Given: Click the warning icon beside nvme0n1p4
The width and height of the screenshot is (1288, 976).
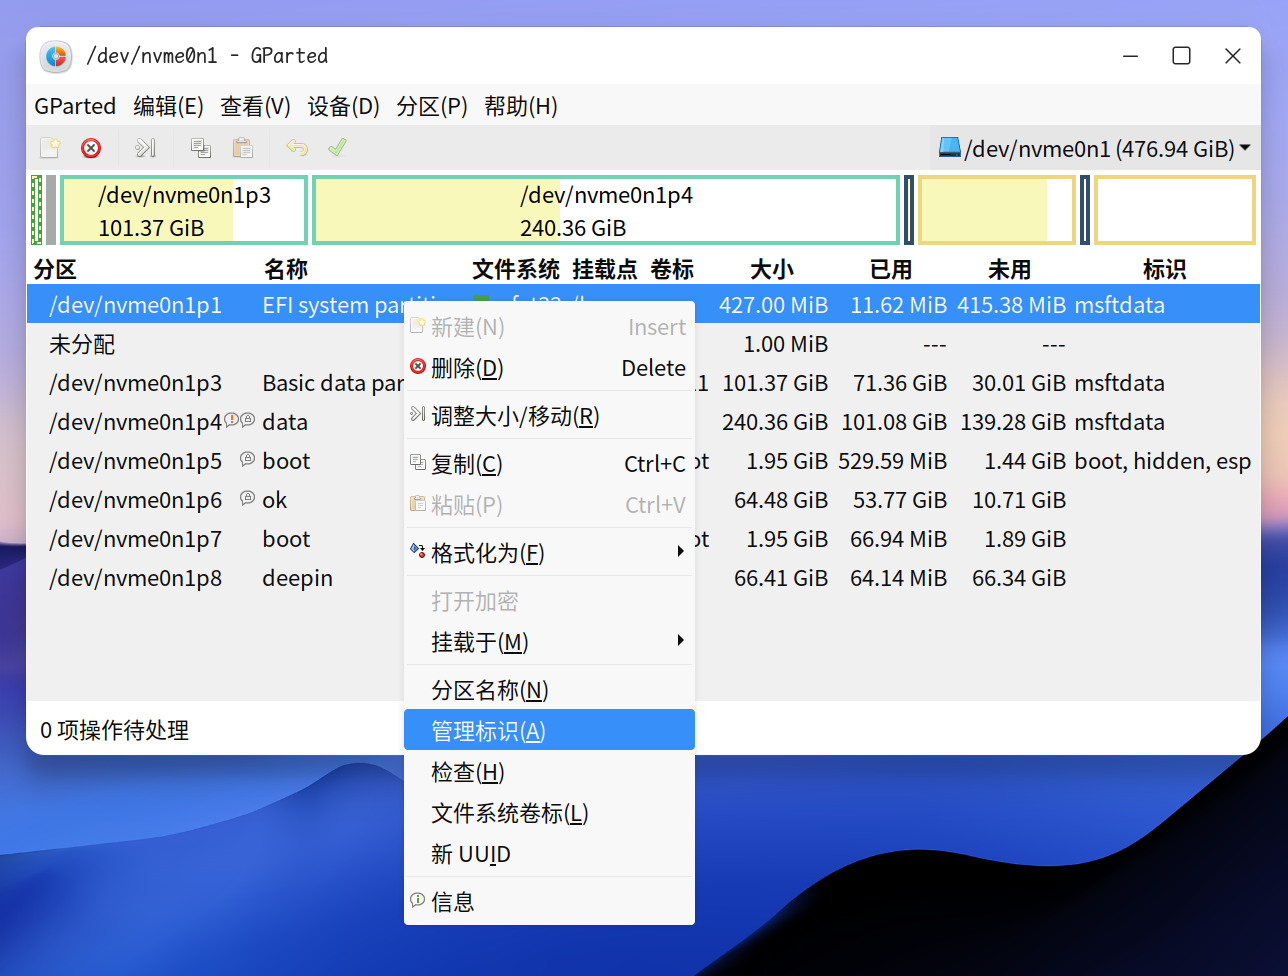Looking at the screenshot, I should point(231,421).
